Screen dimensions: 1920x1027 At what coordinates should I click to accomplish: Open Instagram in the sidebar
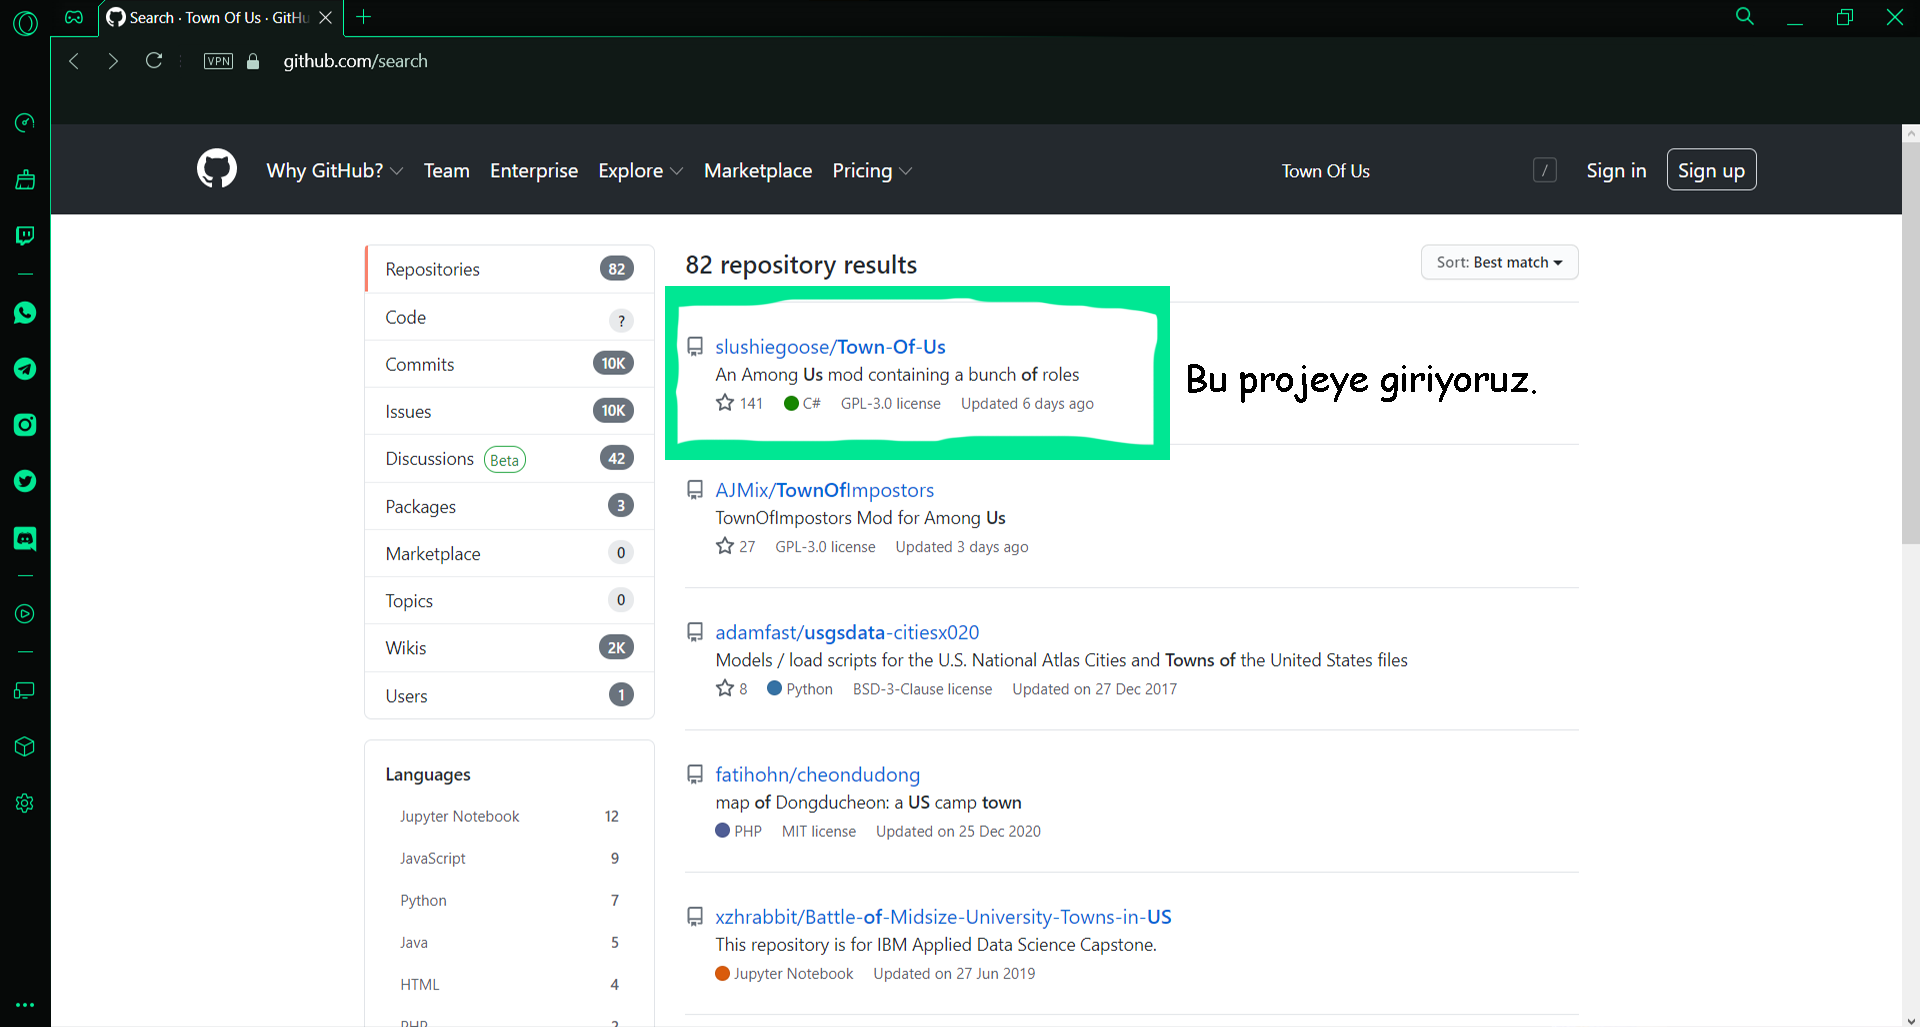pyautogui.click(x=25, y=425)
